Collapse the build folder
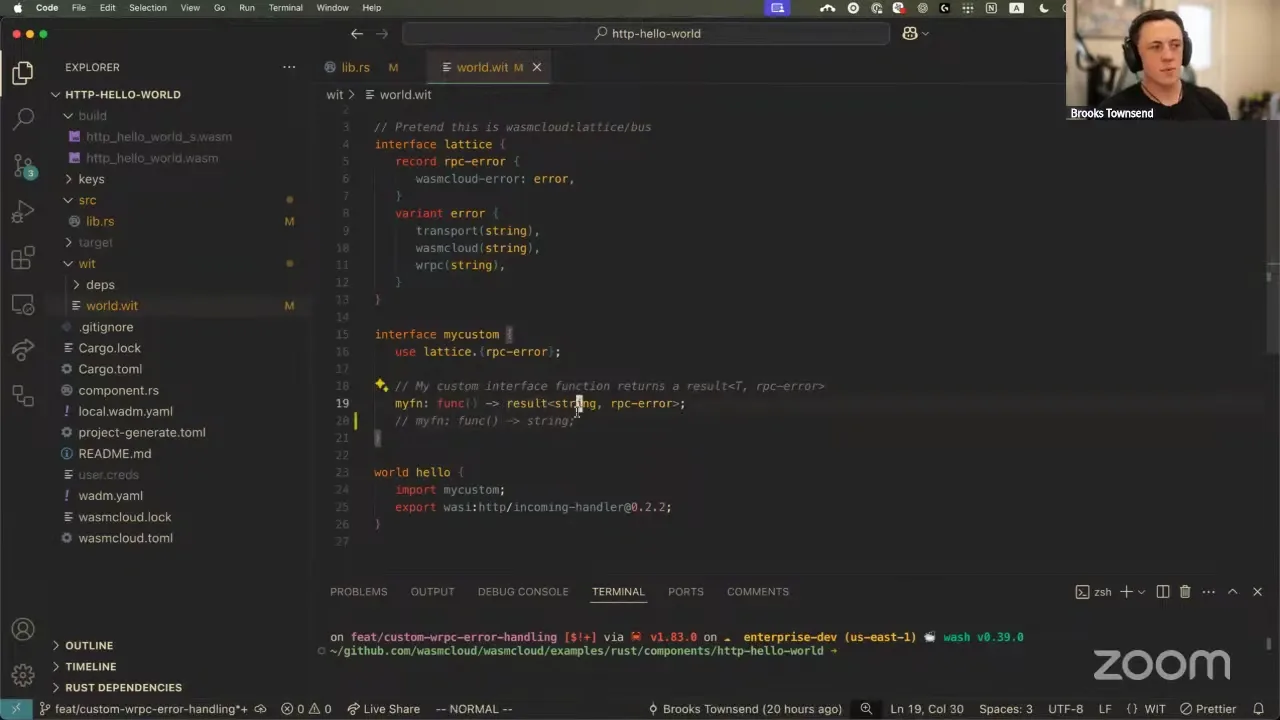Screen dimensions: 1280x720 (x=68, y=116)
